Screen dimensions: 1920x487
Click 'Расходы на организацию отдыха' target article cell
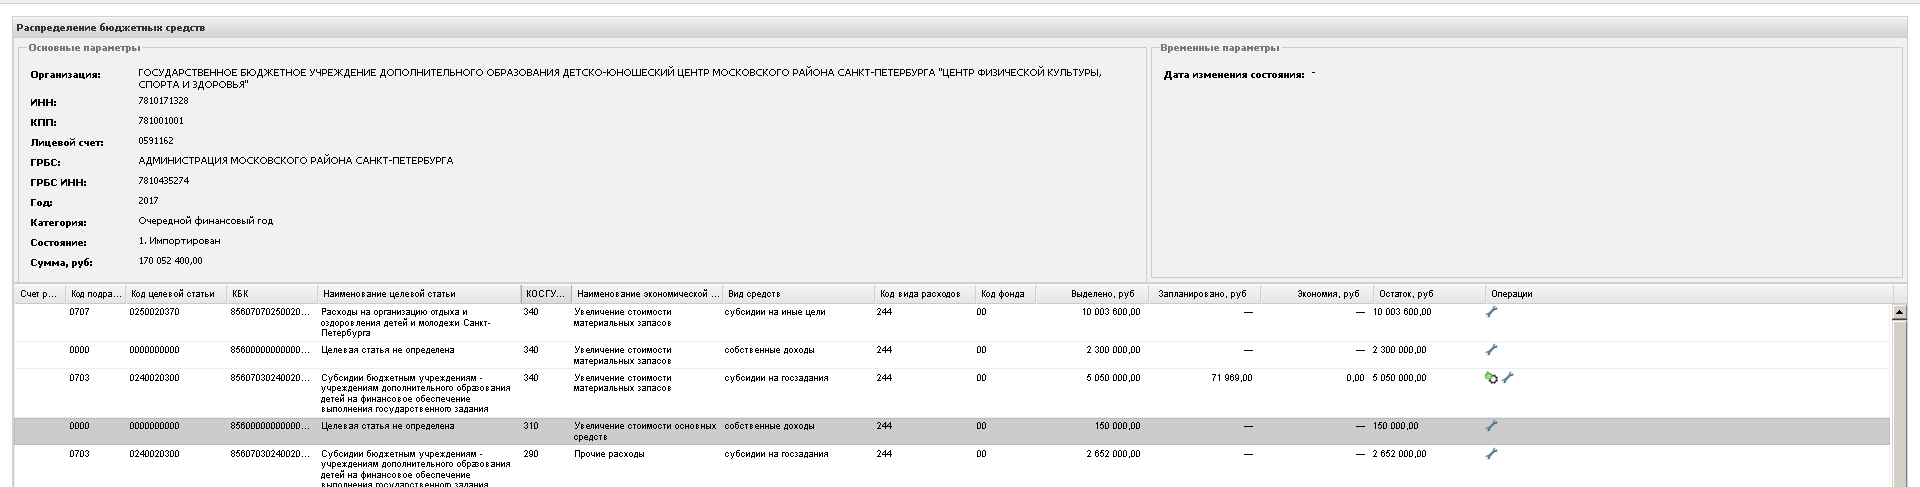pyautogui.click(x=406, y=322)
